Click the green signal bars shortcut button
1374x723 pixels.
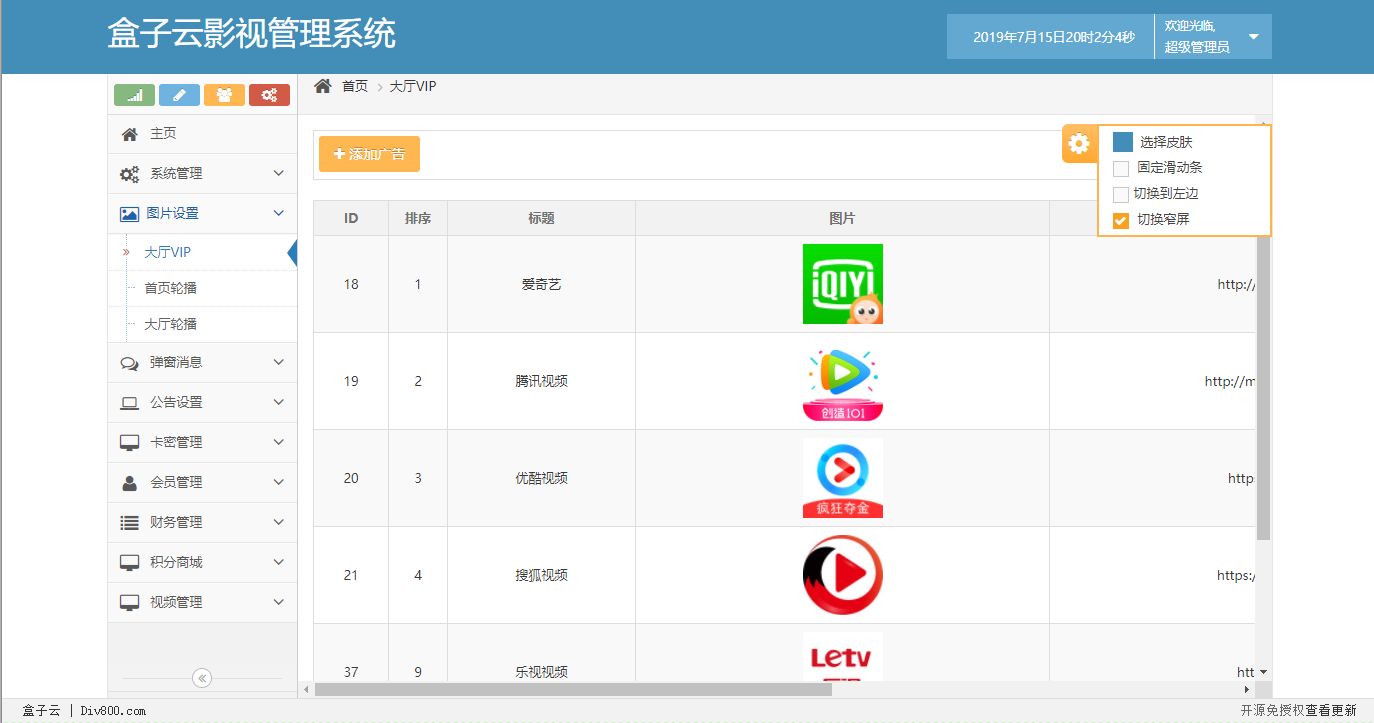(135, 95)
